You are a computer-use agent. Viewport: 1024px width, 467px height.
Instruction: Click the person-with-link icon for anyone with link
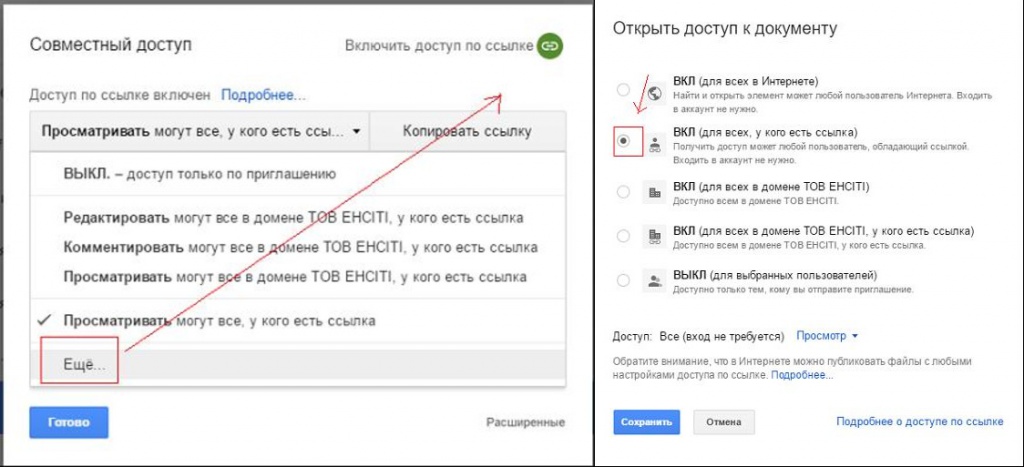[x=654, y=144]
